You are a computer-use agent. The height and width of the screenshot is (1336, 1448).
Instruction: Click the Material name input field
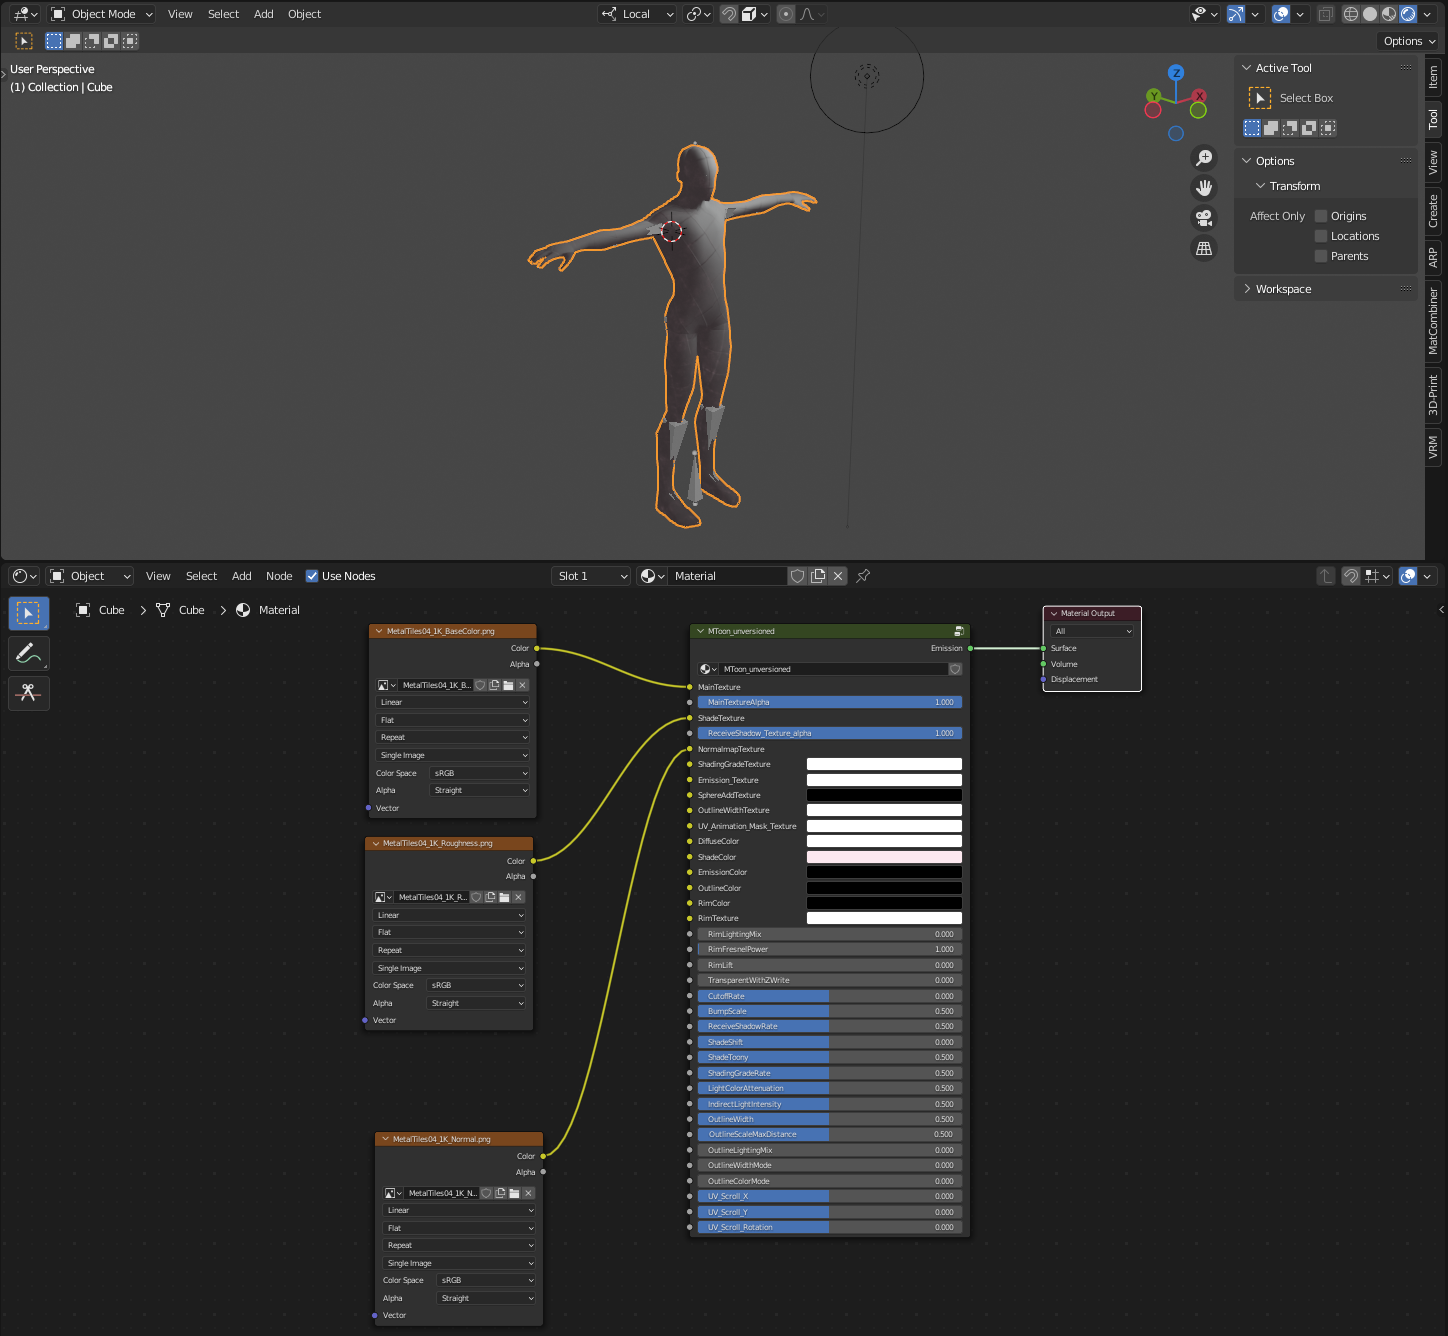click(727, 576)
